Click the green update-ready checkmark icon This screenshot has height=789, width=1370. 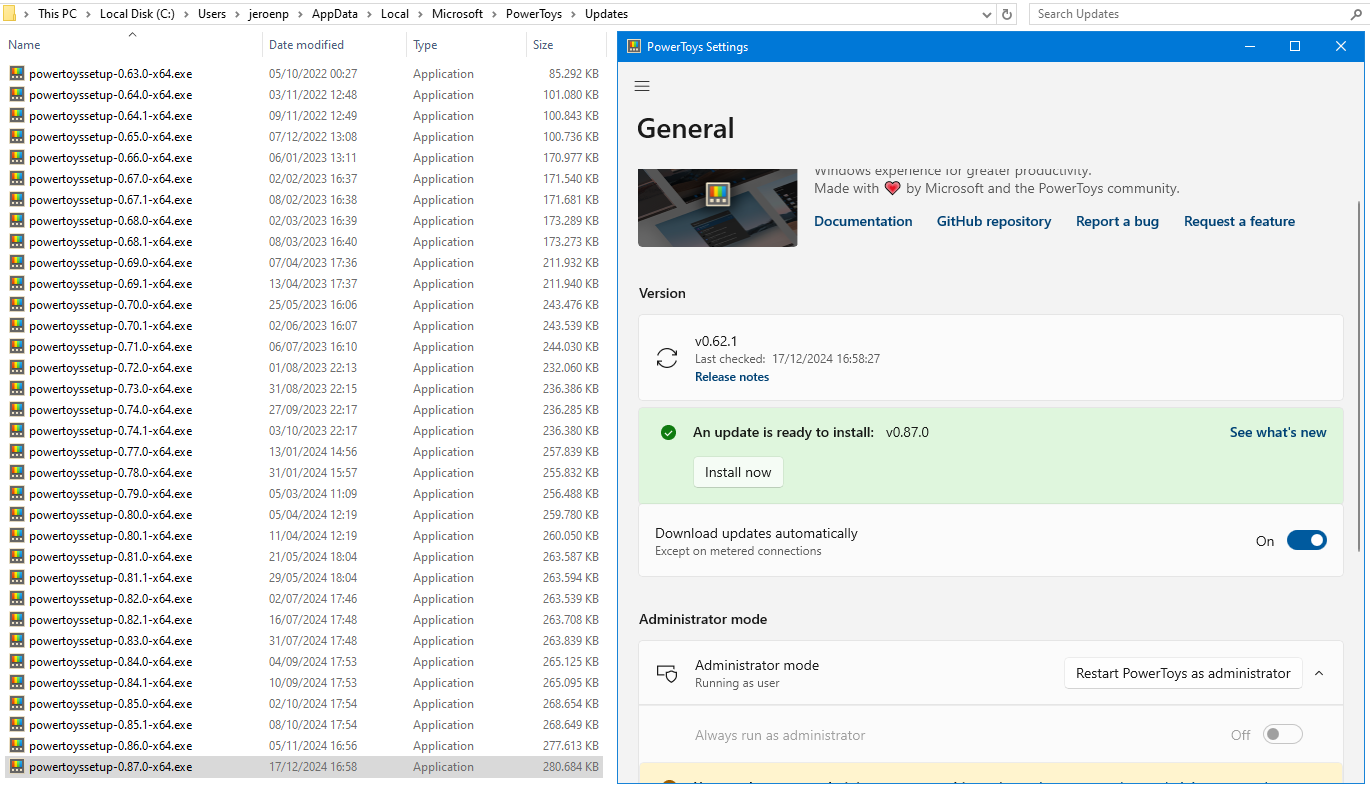coord(668,432)
